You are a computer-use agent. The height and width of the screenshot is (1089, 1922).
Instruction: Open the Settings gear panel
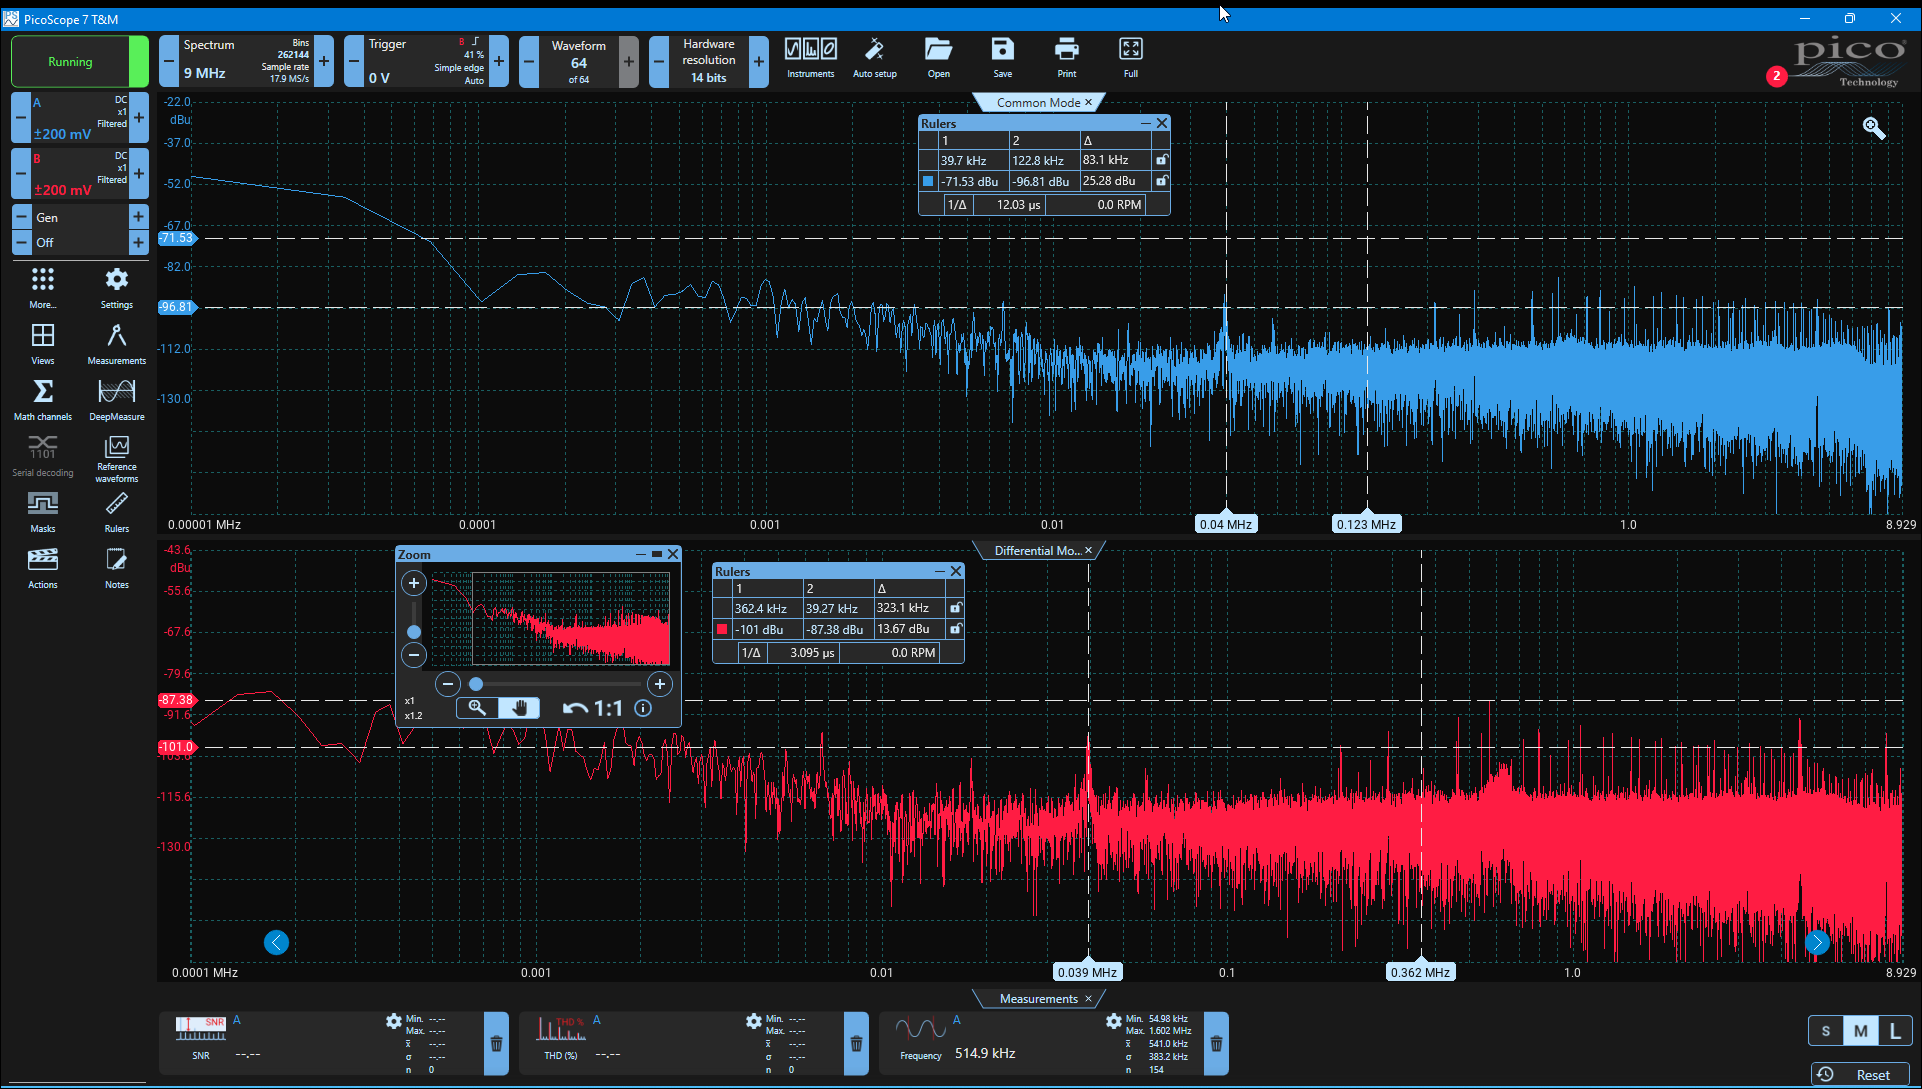click(x=117, y=288)
